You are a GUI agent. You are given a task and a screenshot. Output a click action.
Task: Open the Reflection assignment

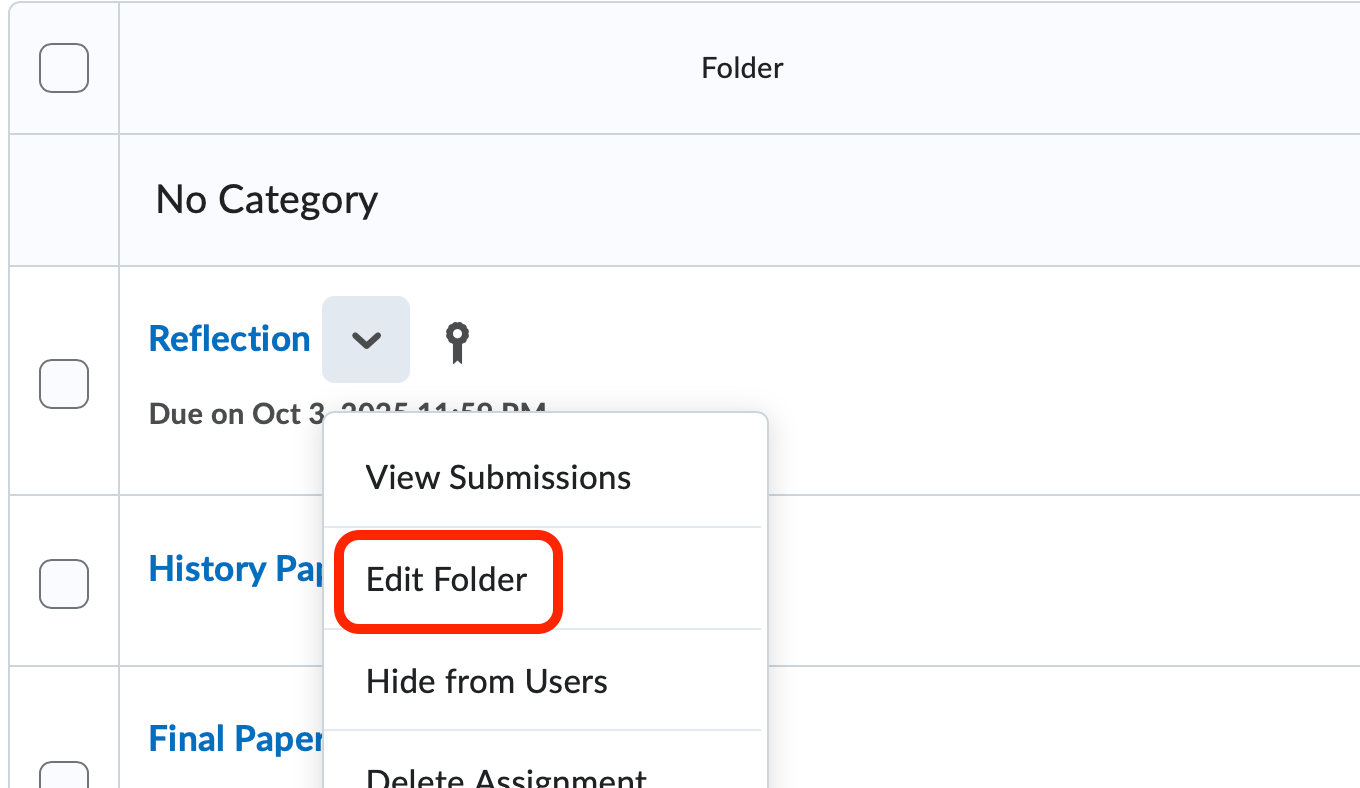(x=229, y=339)
